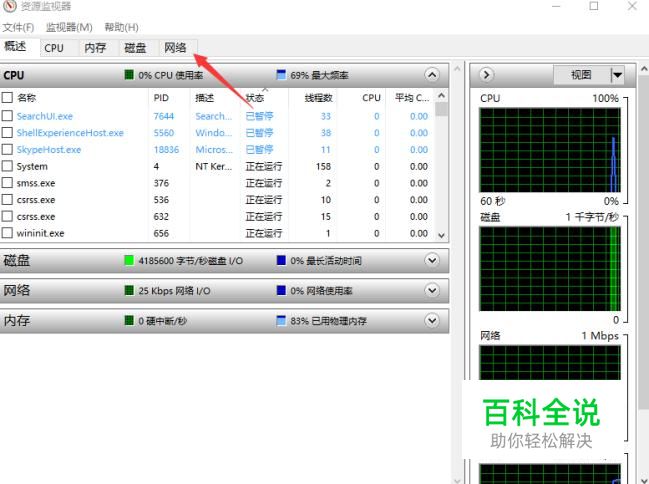Click the green 硬中断/秒 indicator square
The width and height of the screenshot is (649, 484).
pos(129,320)
